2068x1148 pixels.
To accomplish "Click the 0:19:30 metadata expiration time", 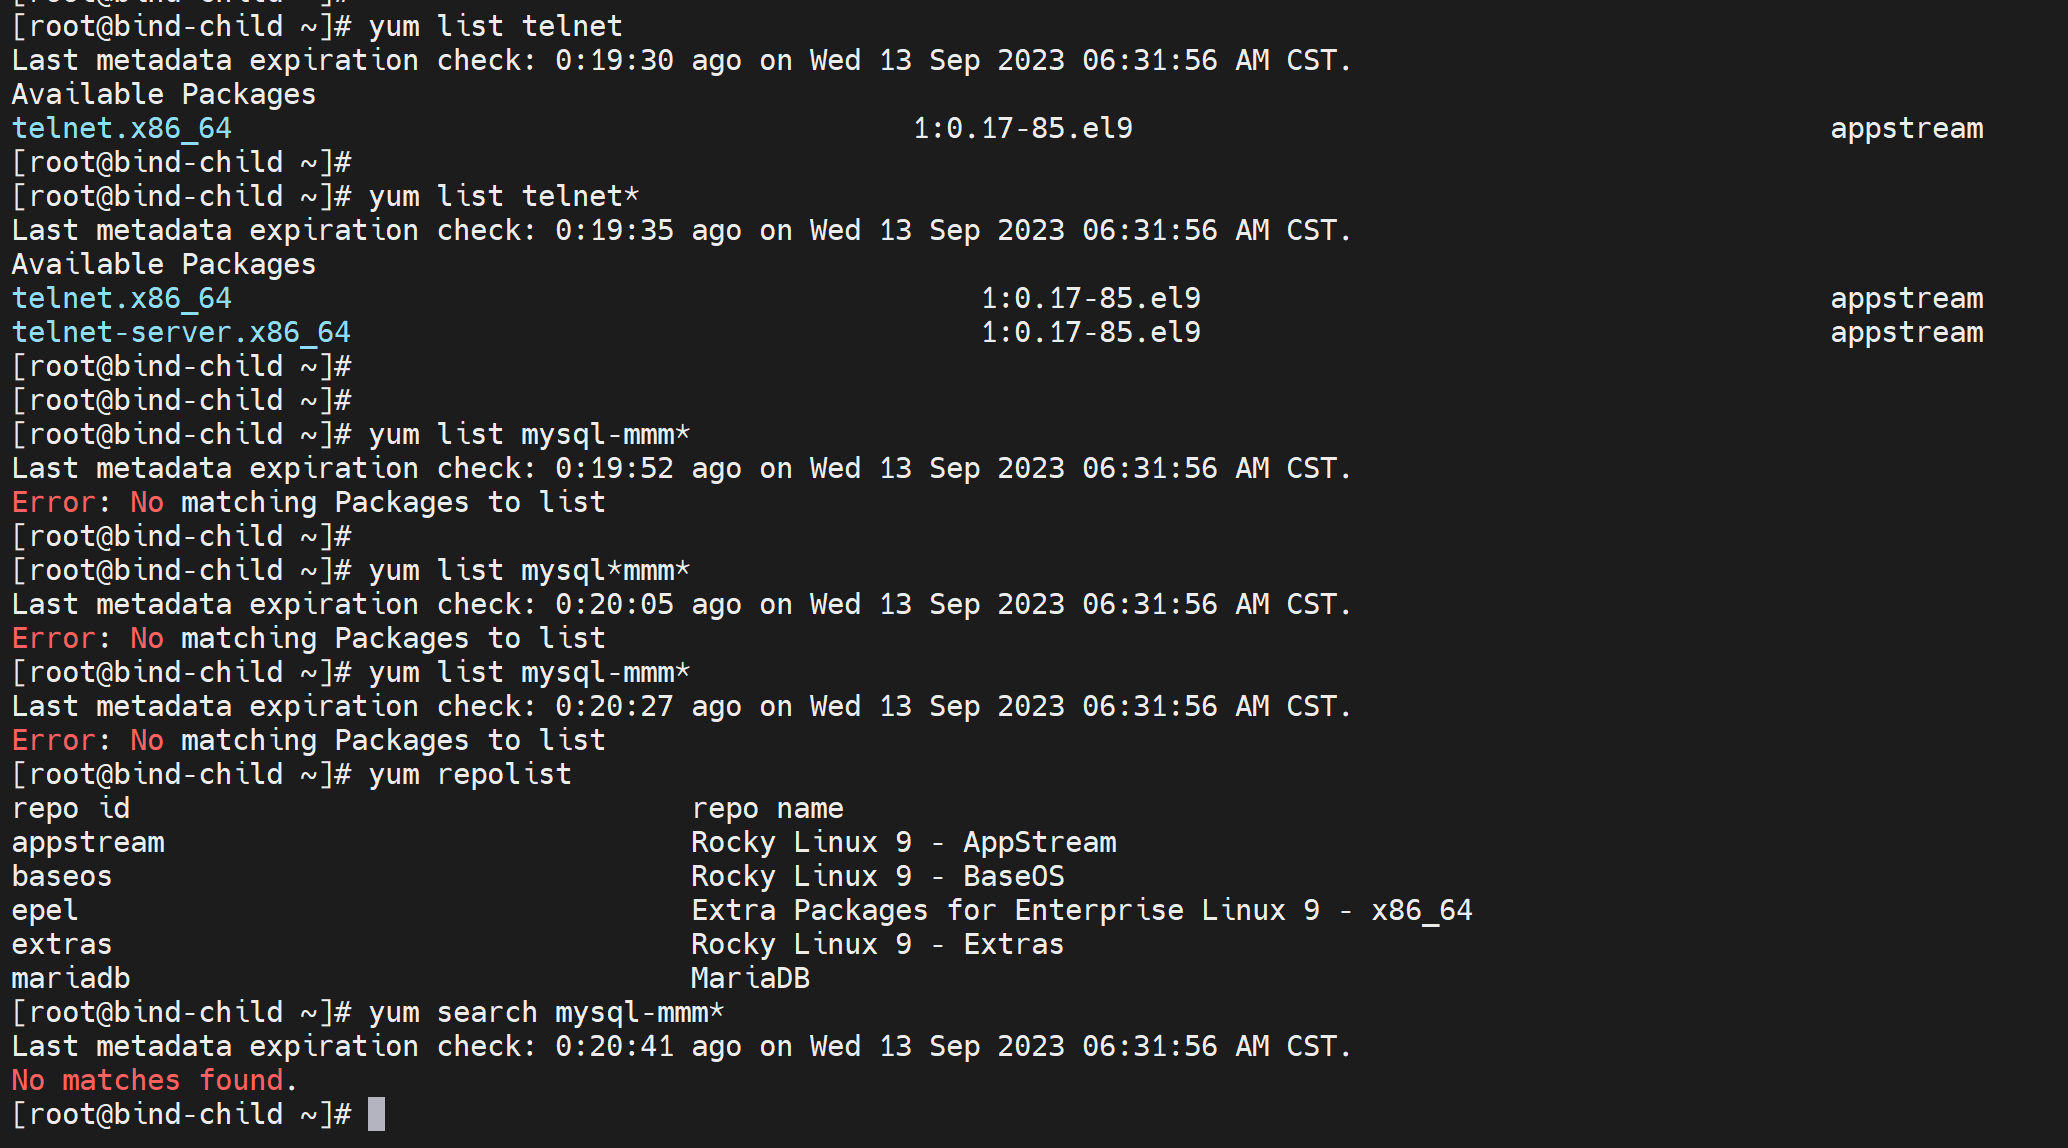I will click(x=614, y=60).
